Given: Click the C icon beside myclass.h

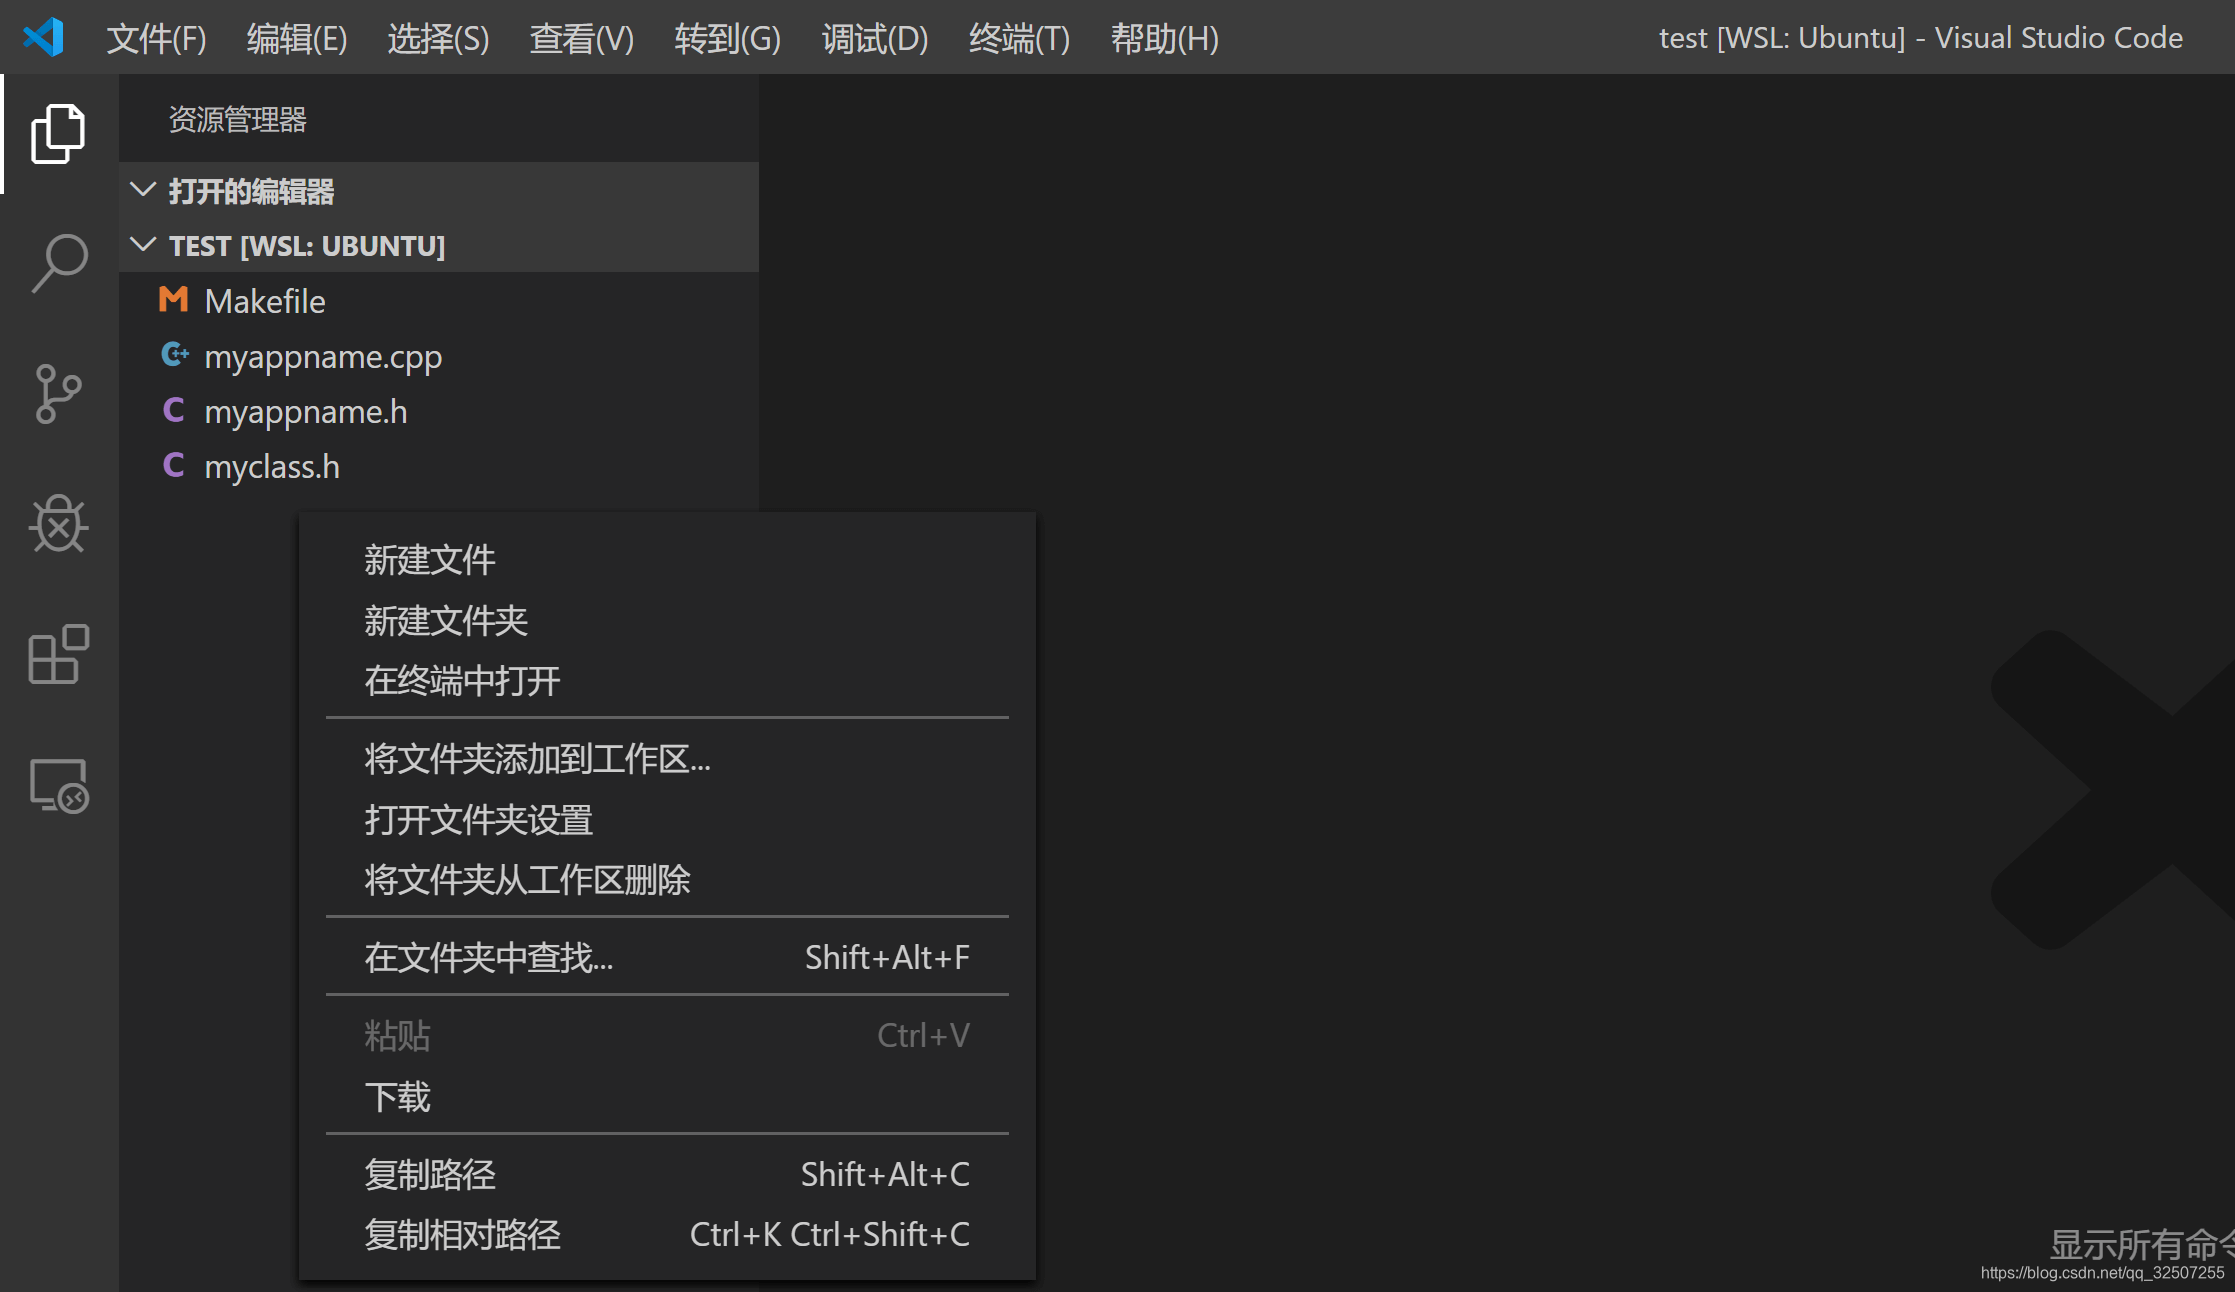Looking at the screenshot, I should (x=174, y=465).
